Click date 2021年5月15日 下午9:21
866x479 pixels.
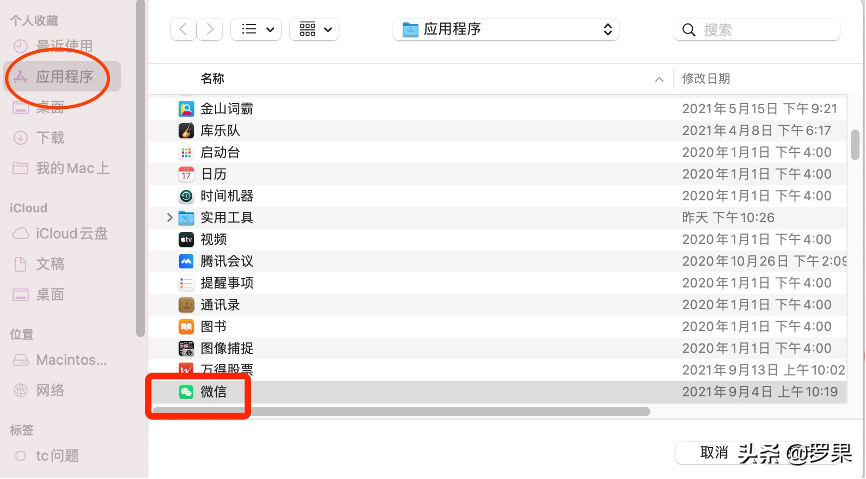point(759,109)
